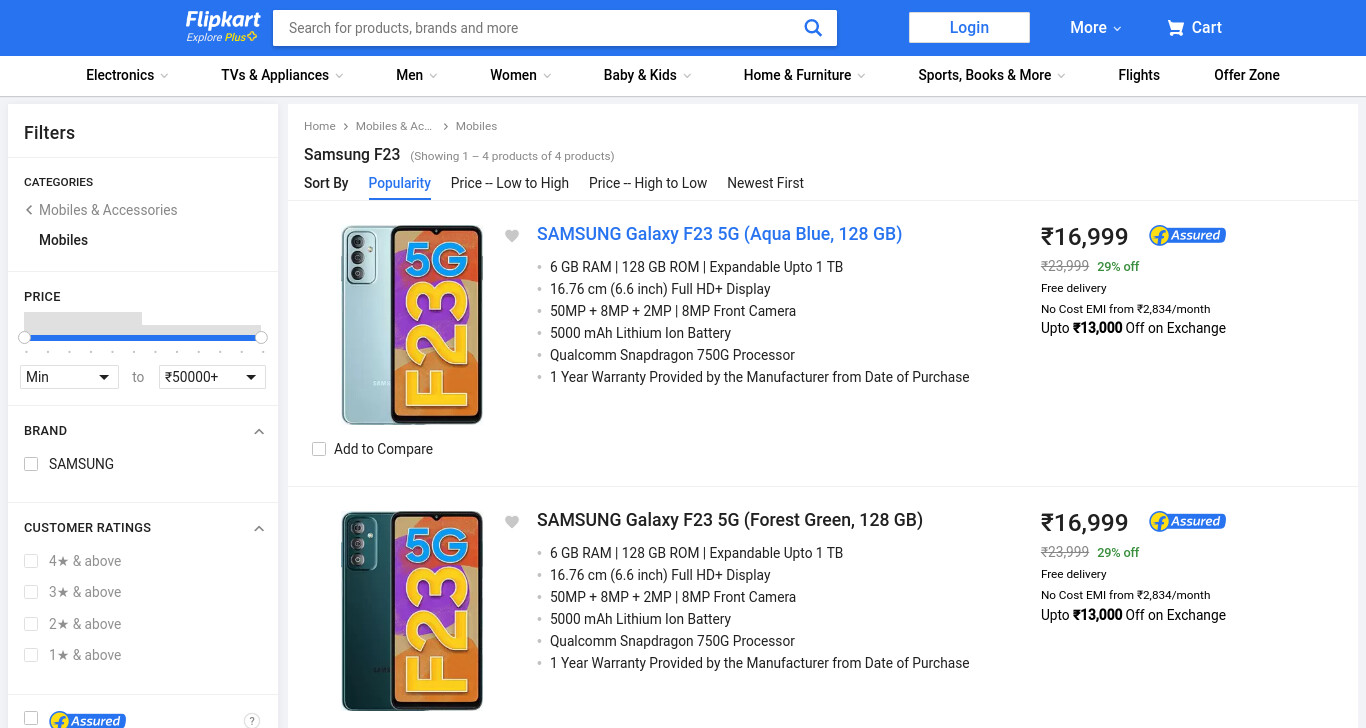The image size is (1366, 728).
Task: Click the Explore Plus icon under the logo
Action: click(252, 37)
